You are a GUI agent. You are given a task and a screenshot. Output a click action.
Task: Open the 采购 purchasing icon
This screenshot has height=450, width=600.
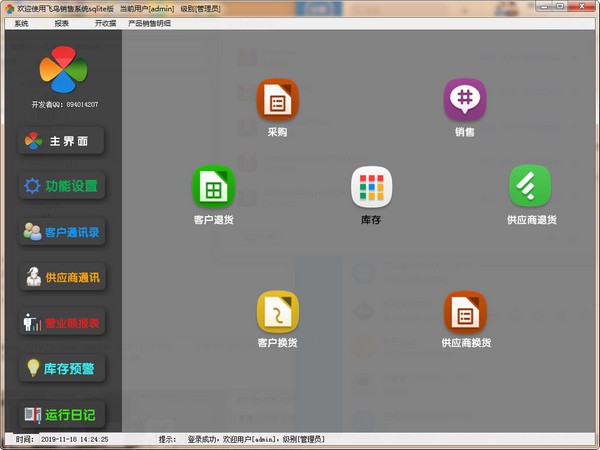[277, 99]
